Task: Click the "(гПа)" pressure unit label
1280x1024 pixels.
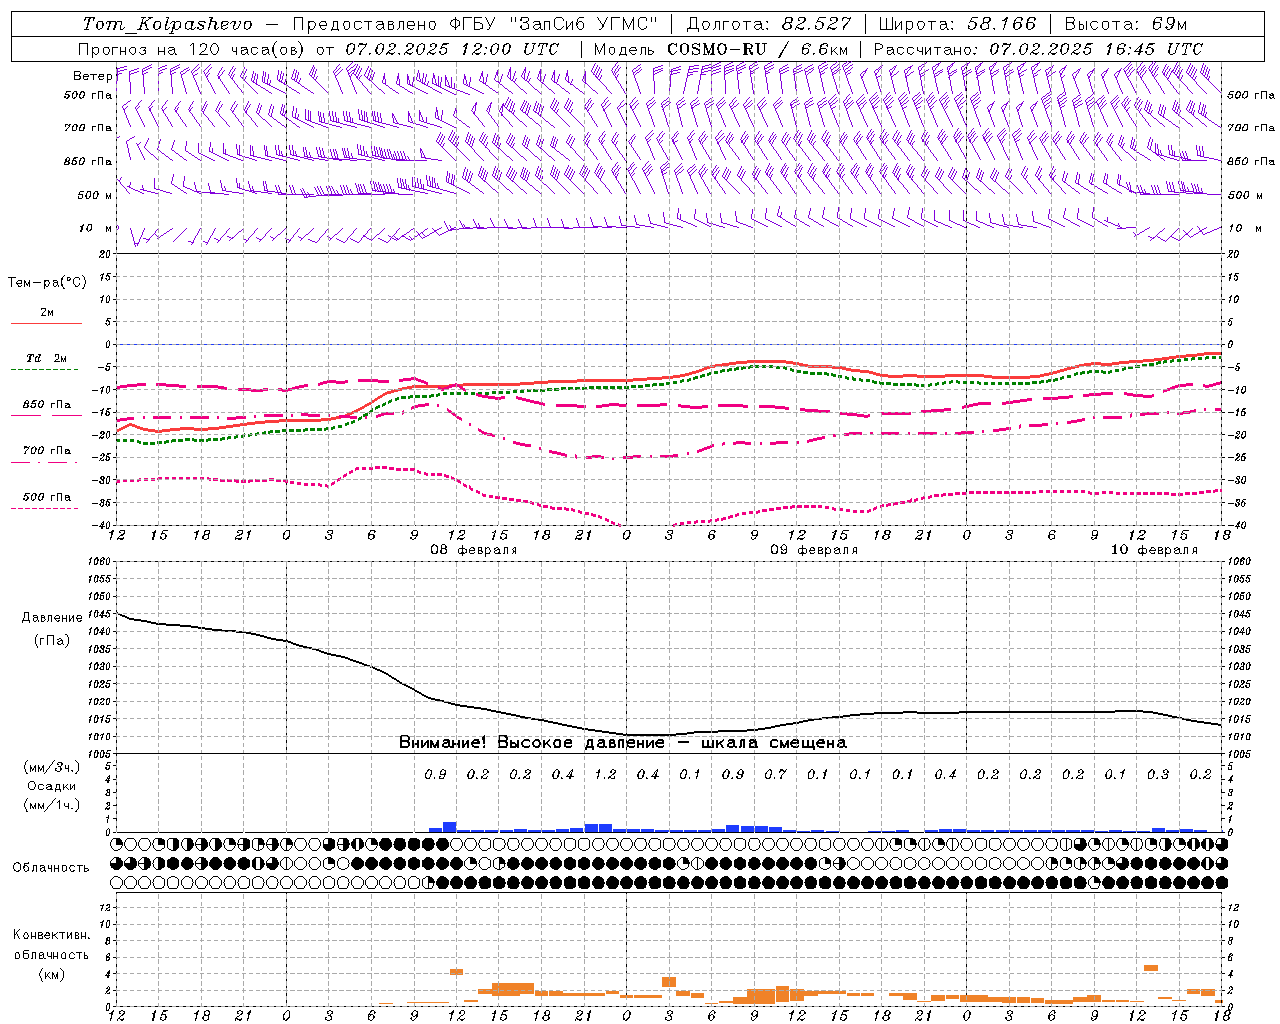Action: 50,640
